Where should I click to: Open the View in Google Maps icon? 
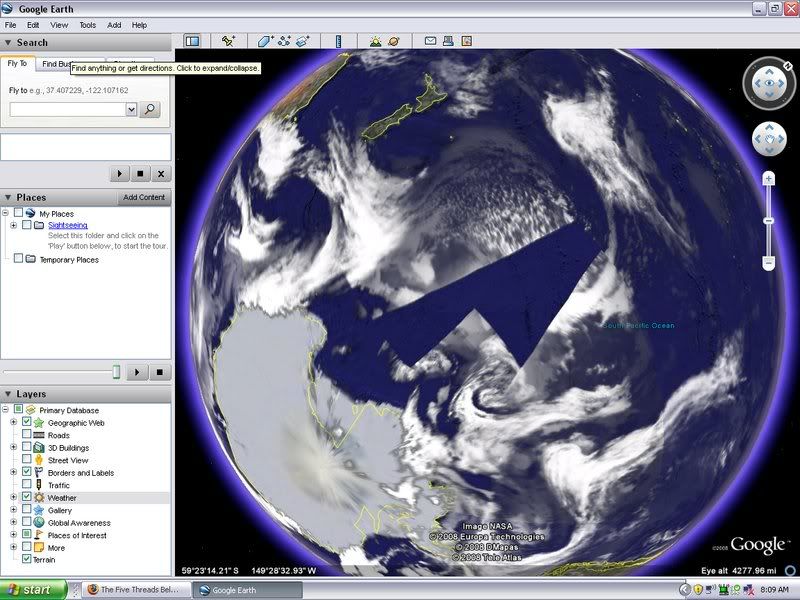click(x=466, y=41)
